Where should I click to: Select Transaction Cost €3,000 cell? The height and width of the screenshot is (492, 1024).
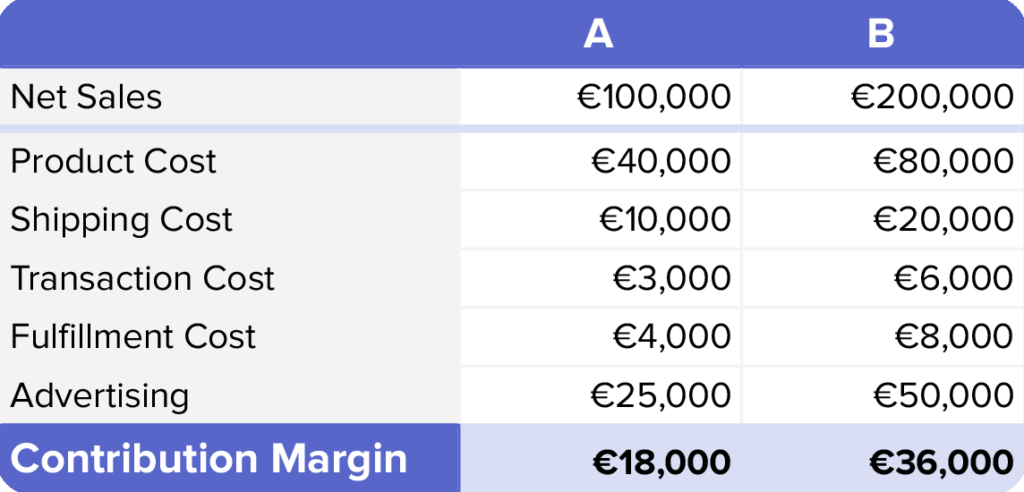coord(671,278)
